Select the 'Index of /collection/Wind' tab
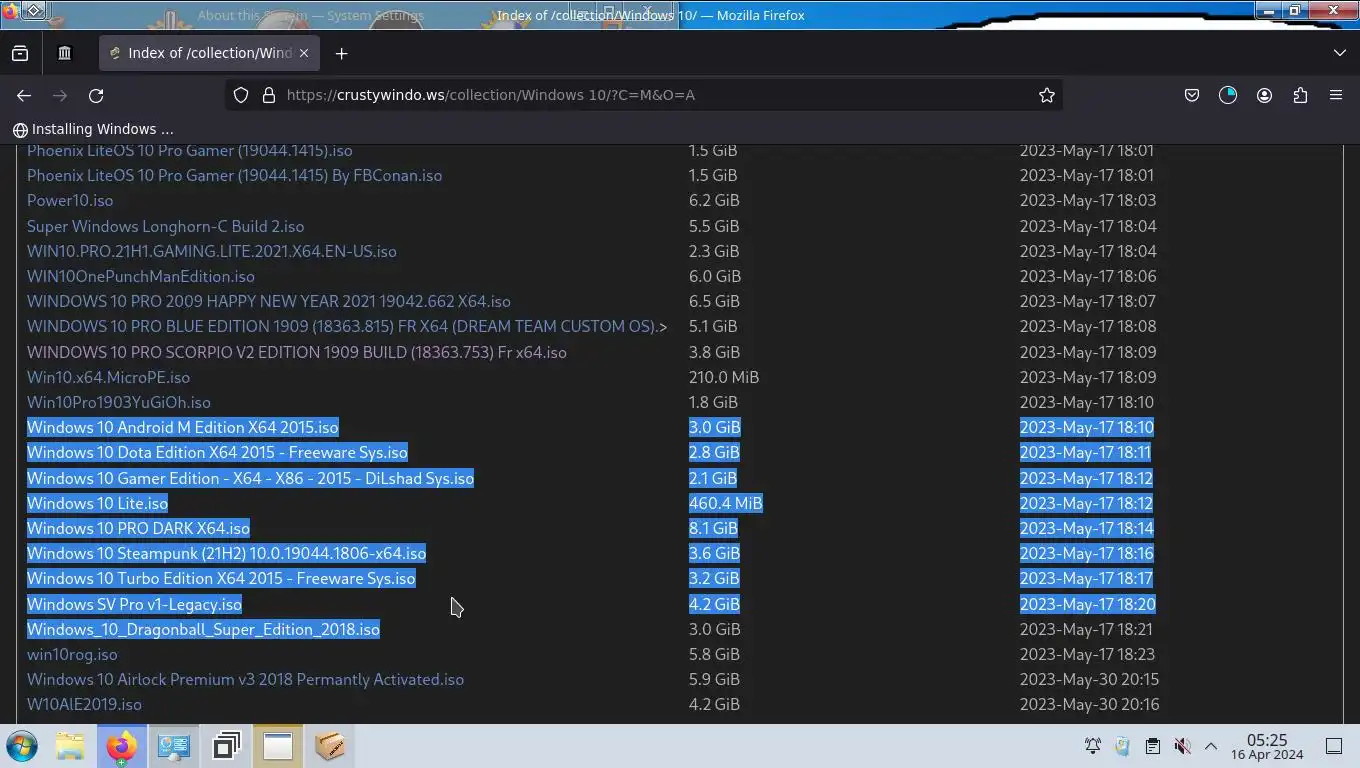This screenshot has width=1360, height=768. point(209,53)
